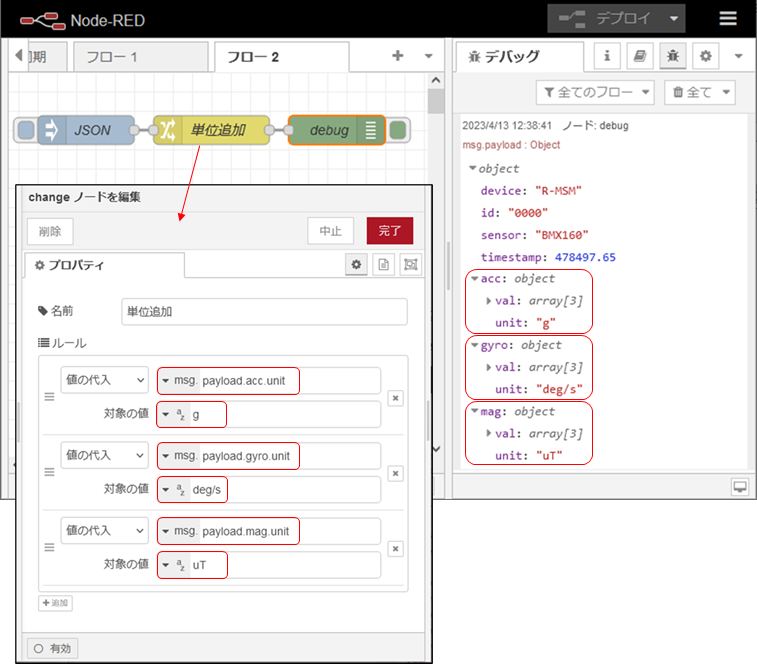Image resolution: width=757 pixels, height=664 pixels.
Task: Expand the val array under acc
Action: point(488,300)
